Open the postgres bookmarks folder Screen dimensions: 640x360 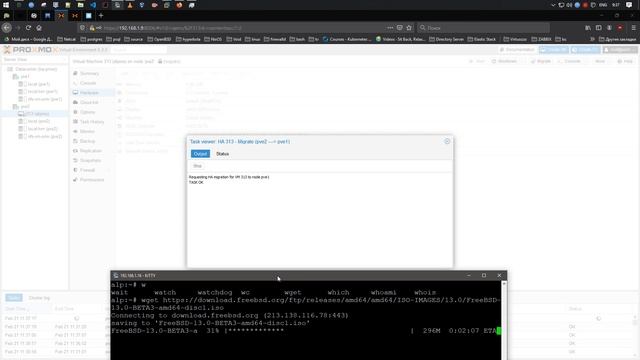[x=91, y=39]
